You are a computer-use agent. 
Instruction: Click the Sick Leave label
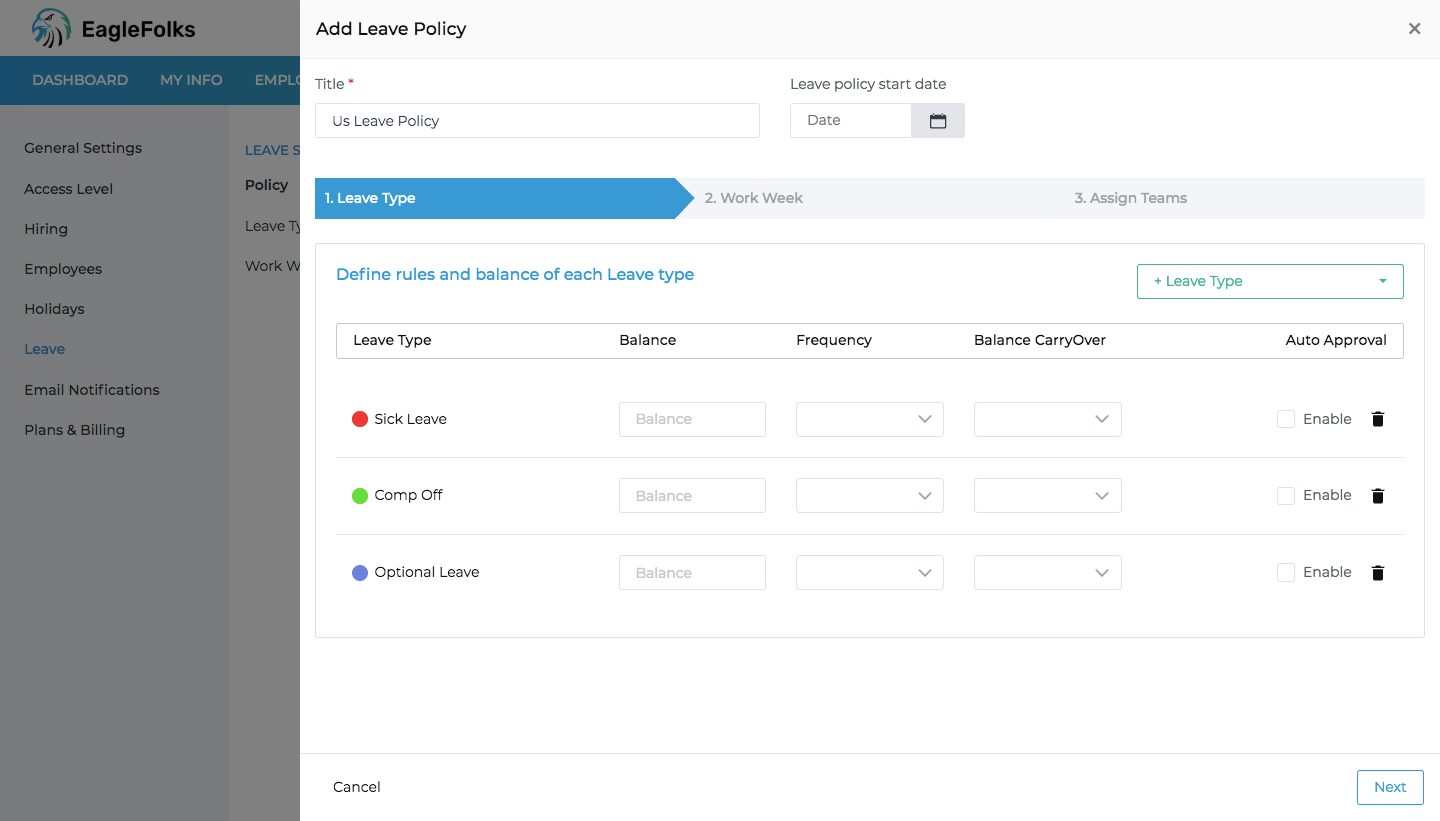[x=410, y=419]
